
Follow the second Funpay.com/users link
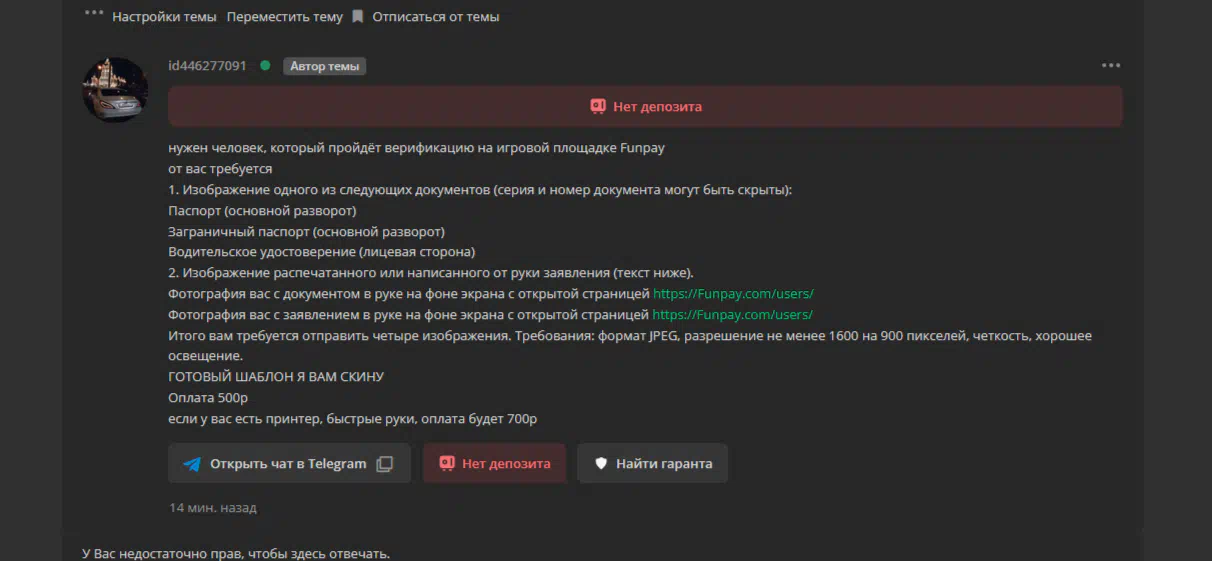[x=733, y=314]
